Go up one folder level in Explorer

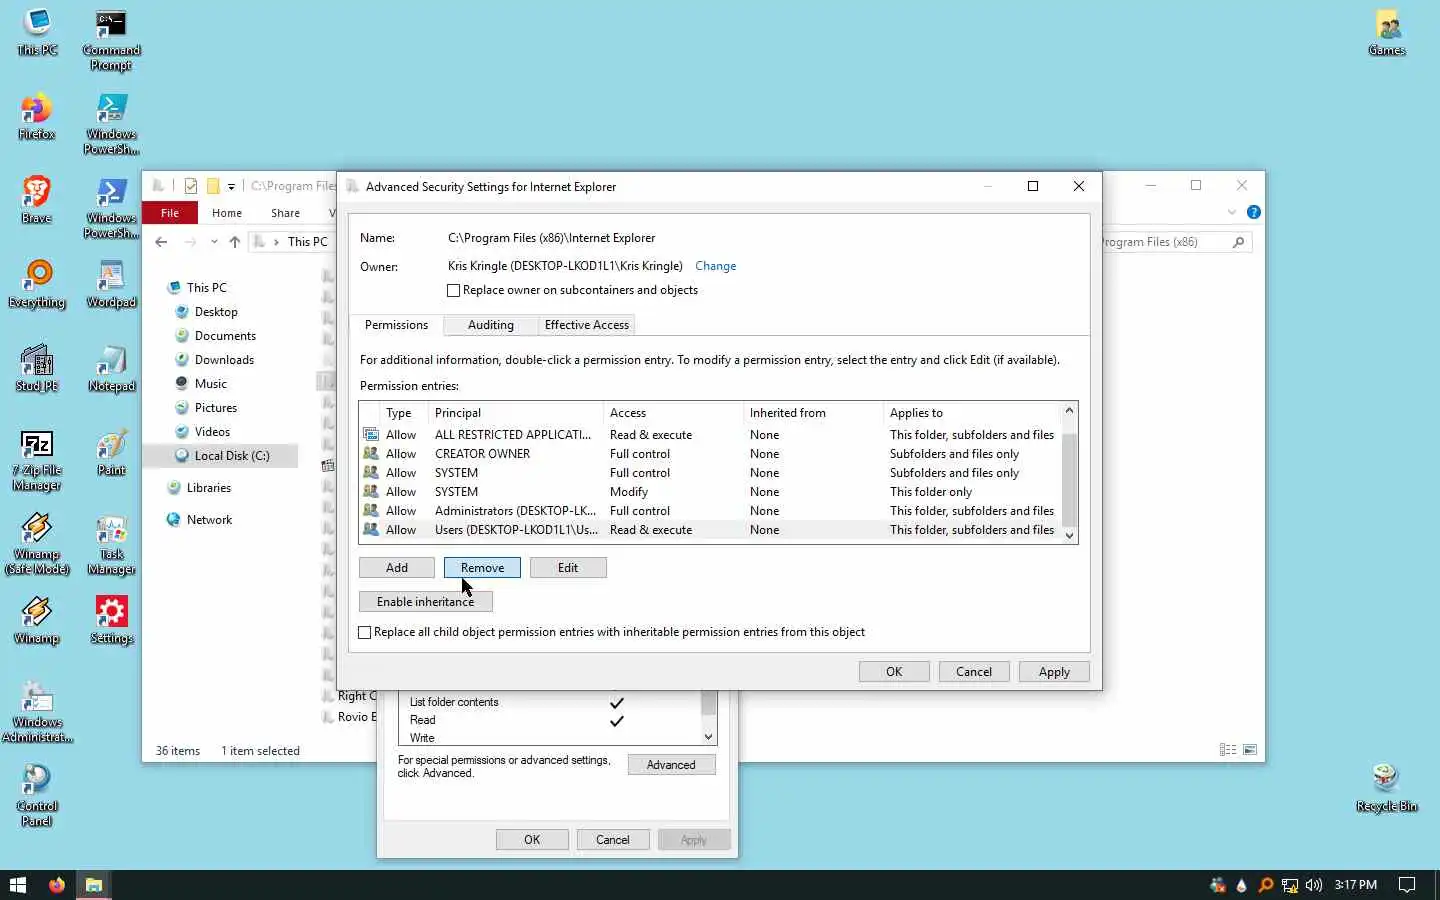coord(234,242)
